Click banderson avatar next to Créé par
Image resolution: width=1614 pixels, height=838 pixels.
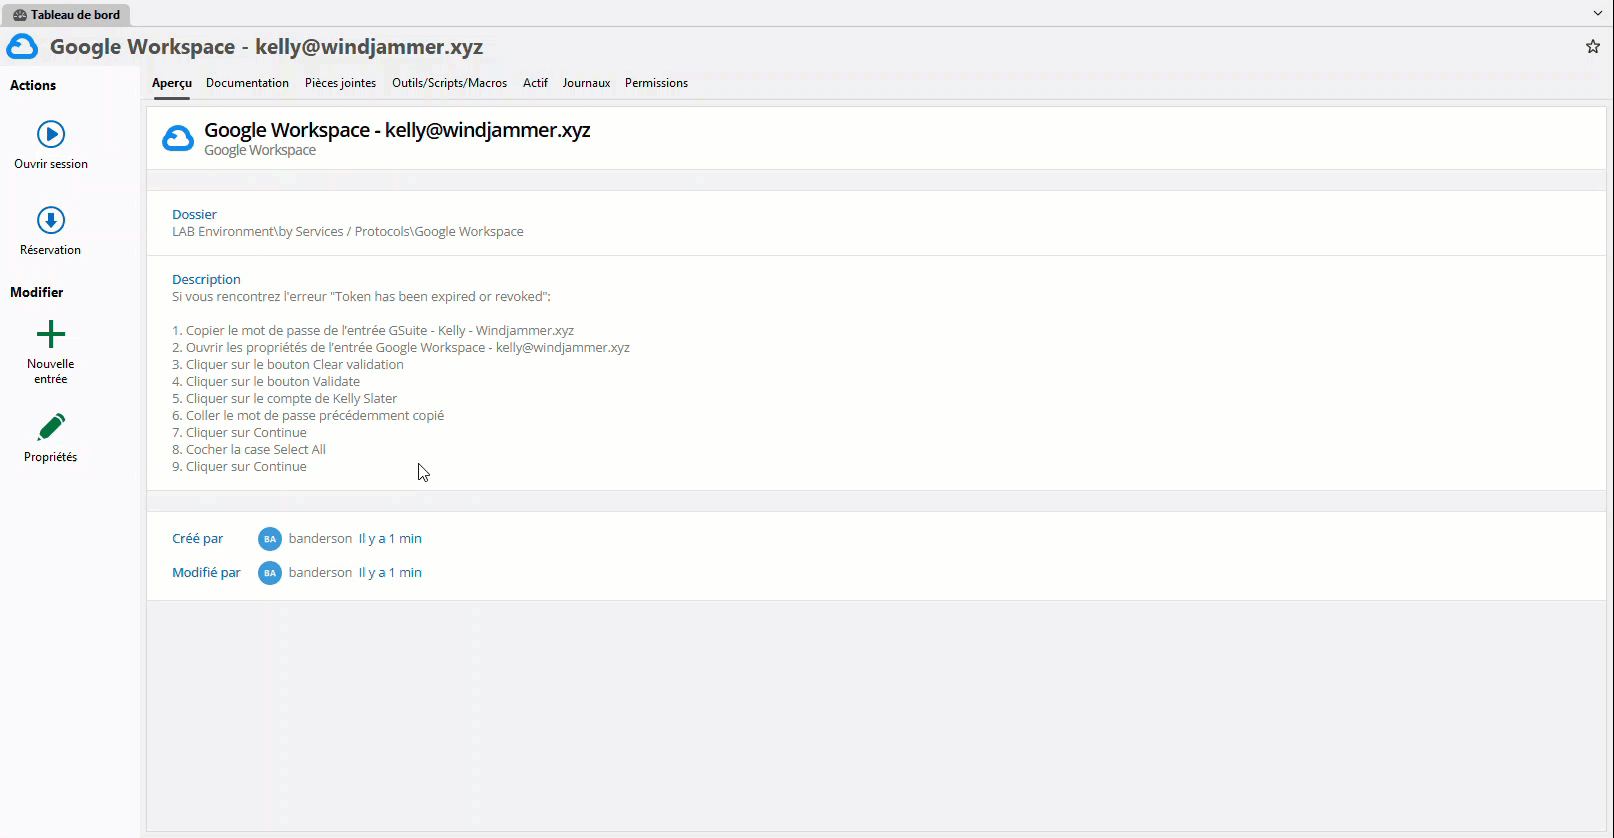pyautogui.click(x=270, y=539)
